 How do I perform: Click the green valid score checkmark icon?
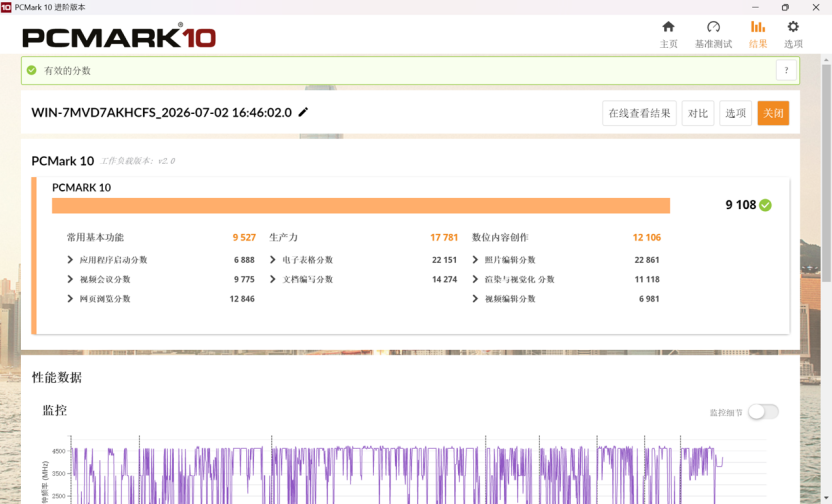(x=32, y=70)
